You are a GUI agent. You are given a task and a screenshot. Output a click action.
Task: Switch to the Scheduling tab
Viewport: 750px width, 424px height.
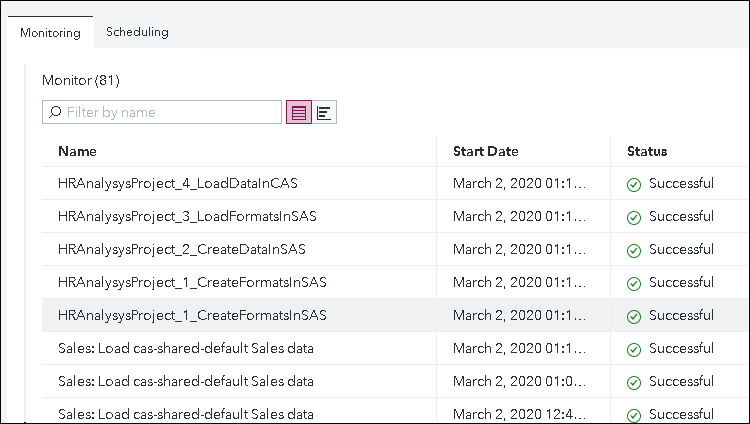click(x=137, y=32)
